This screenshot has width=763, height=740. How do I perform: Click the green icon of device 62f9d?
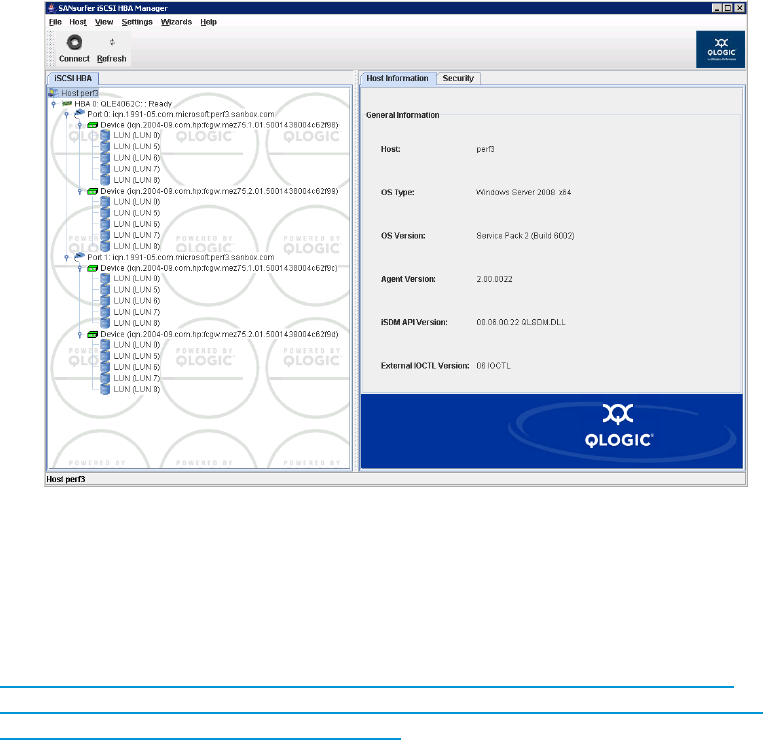coord(92,334)
